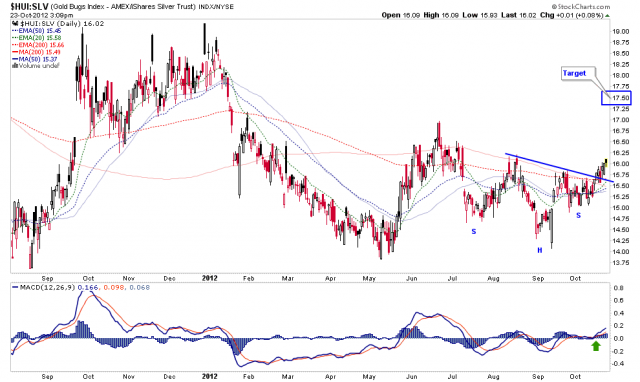This screenshot has height=382, width=640.
Task: Click the -0.4 label on MACD axis
Action: pos(618,364)
